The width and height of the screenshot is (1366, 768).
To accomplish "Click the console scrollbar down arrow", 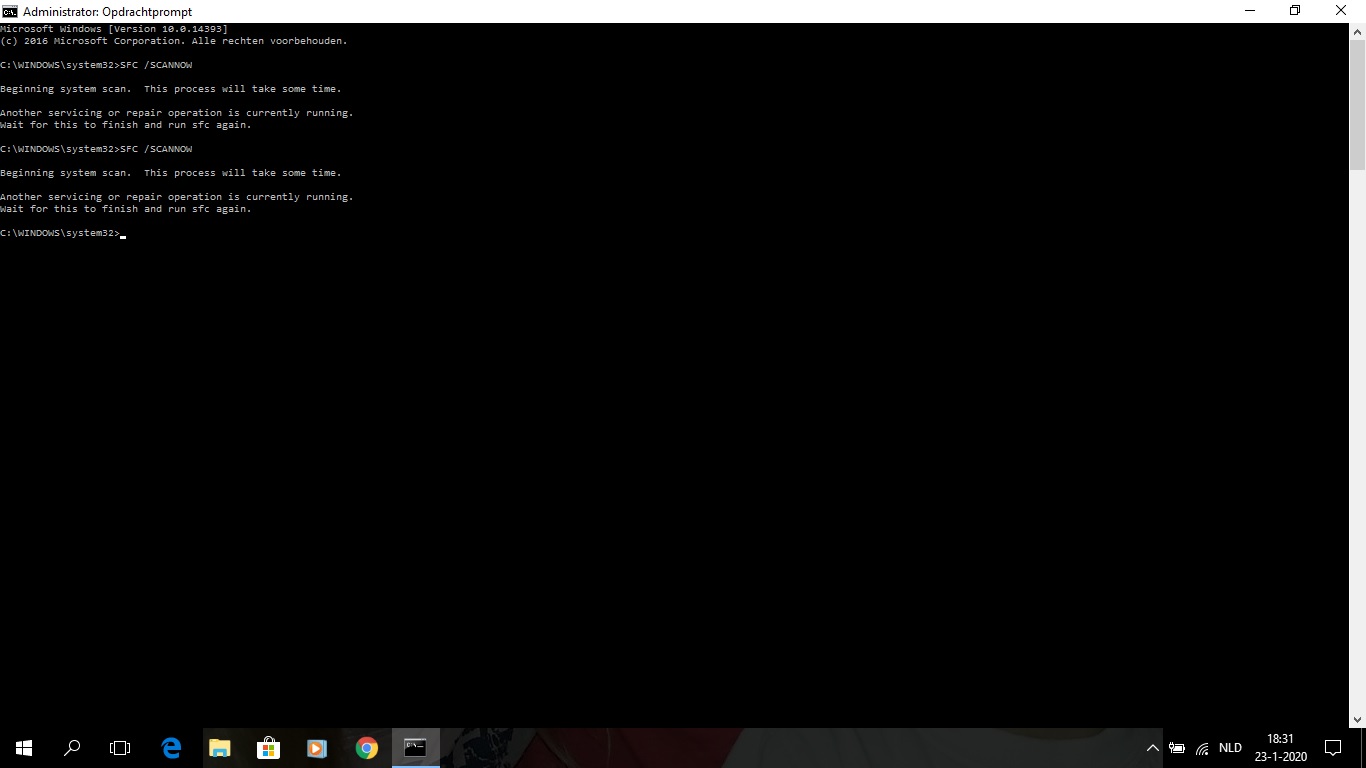I will click(1357, 719).
